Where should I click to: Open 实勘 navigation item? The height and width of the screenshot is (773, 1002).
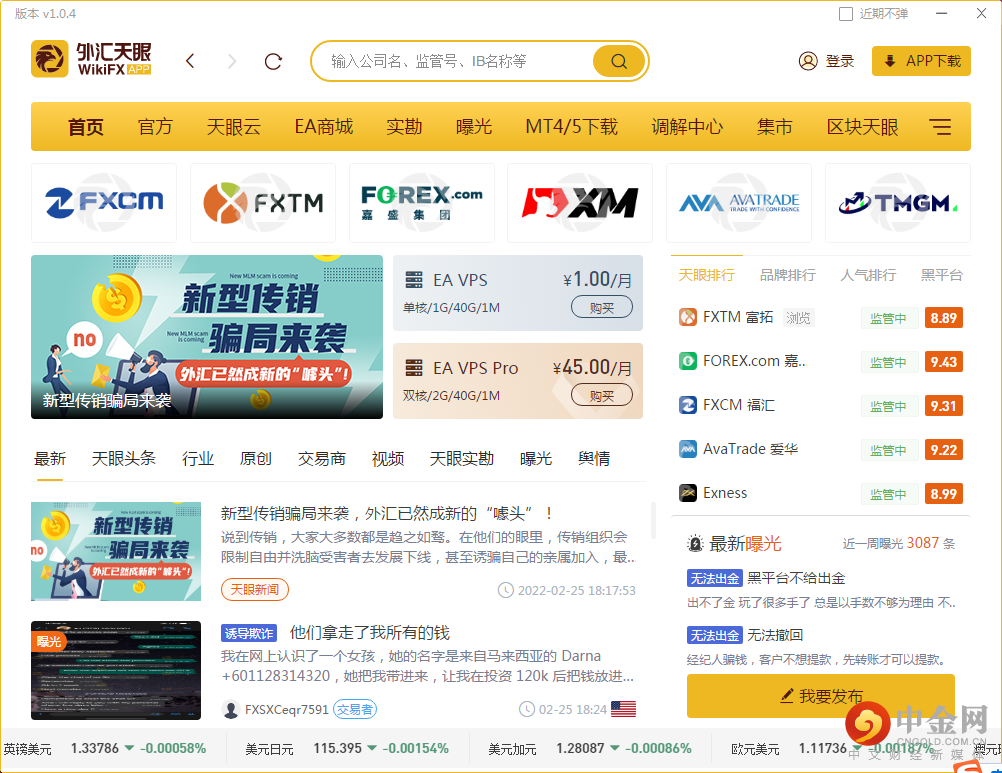click(404, 126)
